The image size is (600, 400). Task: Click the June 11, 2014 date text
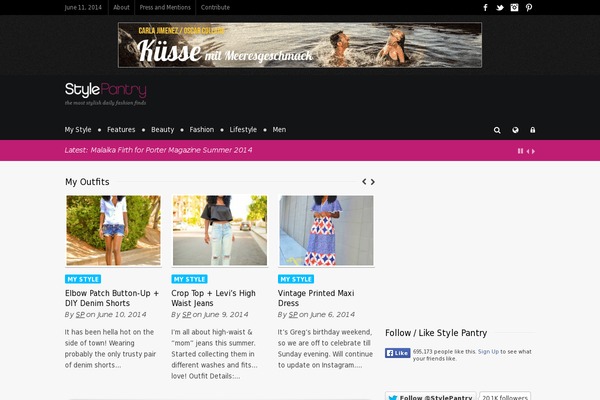click(83, 7)
